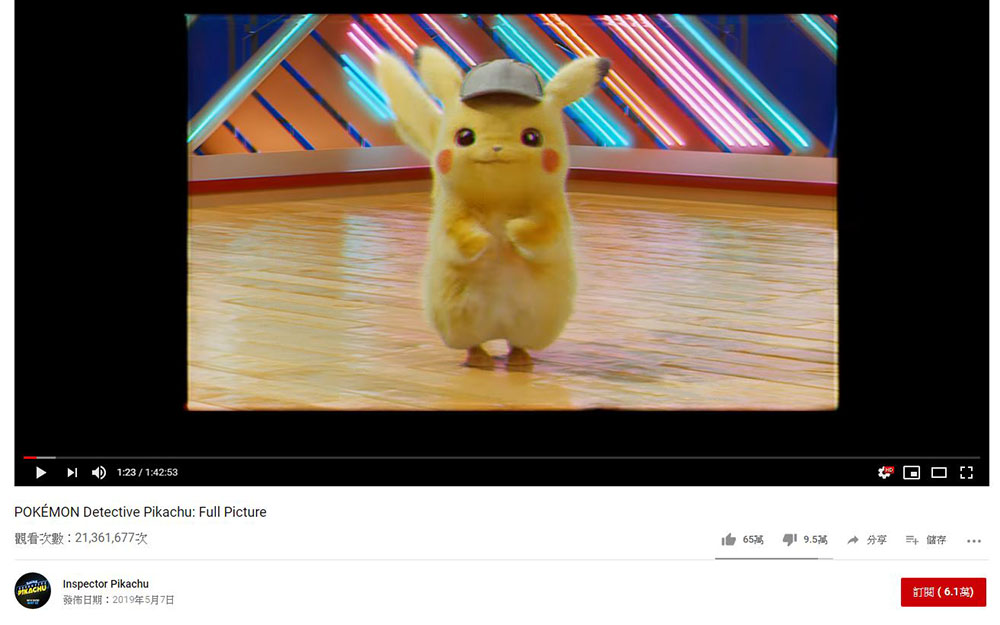Subscribe to Inspector Pikachu channel

[x=943, y=592]
